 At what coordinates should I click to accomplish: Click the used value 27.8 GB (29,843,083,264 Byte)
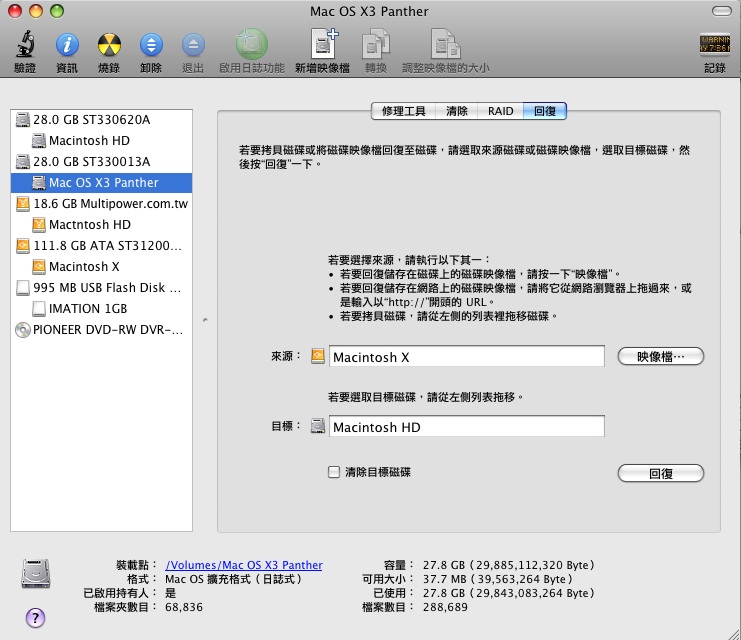508,593
